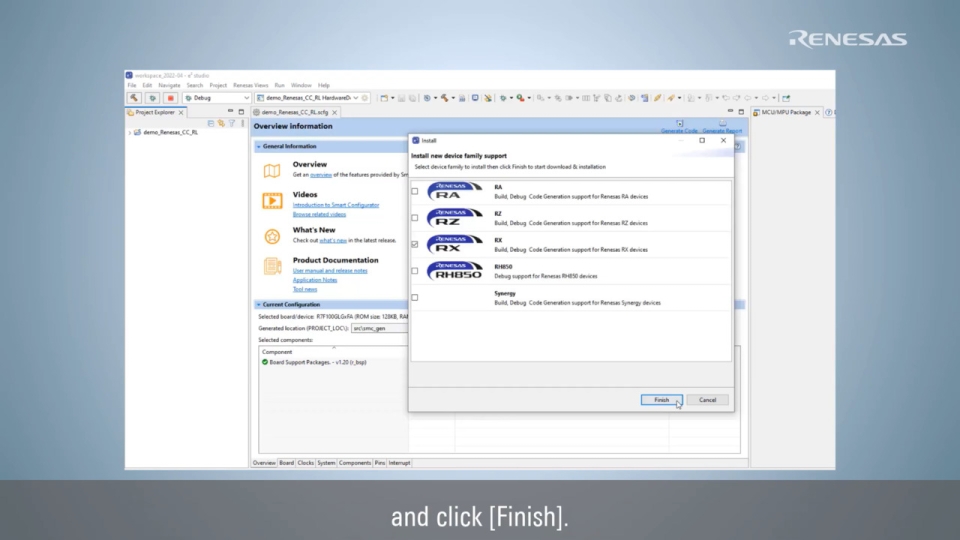Open the Tool news link
Viewport: 960px width, 540px height.
pyautogui.click(x=305, y=289)
